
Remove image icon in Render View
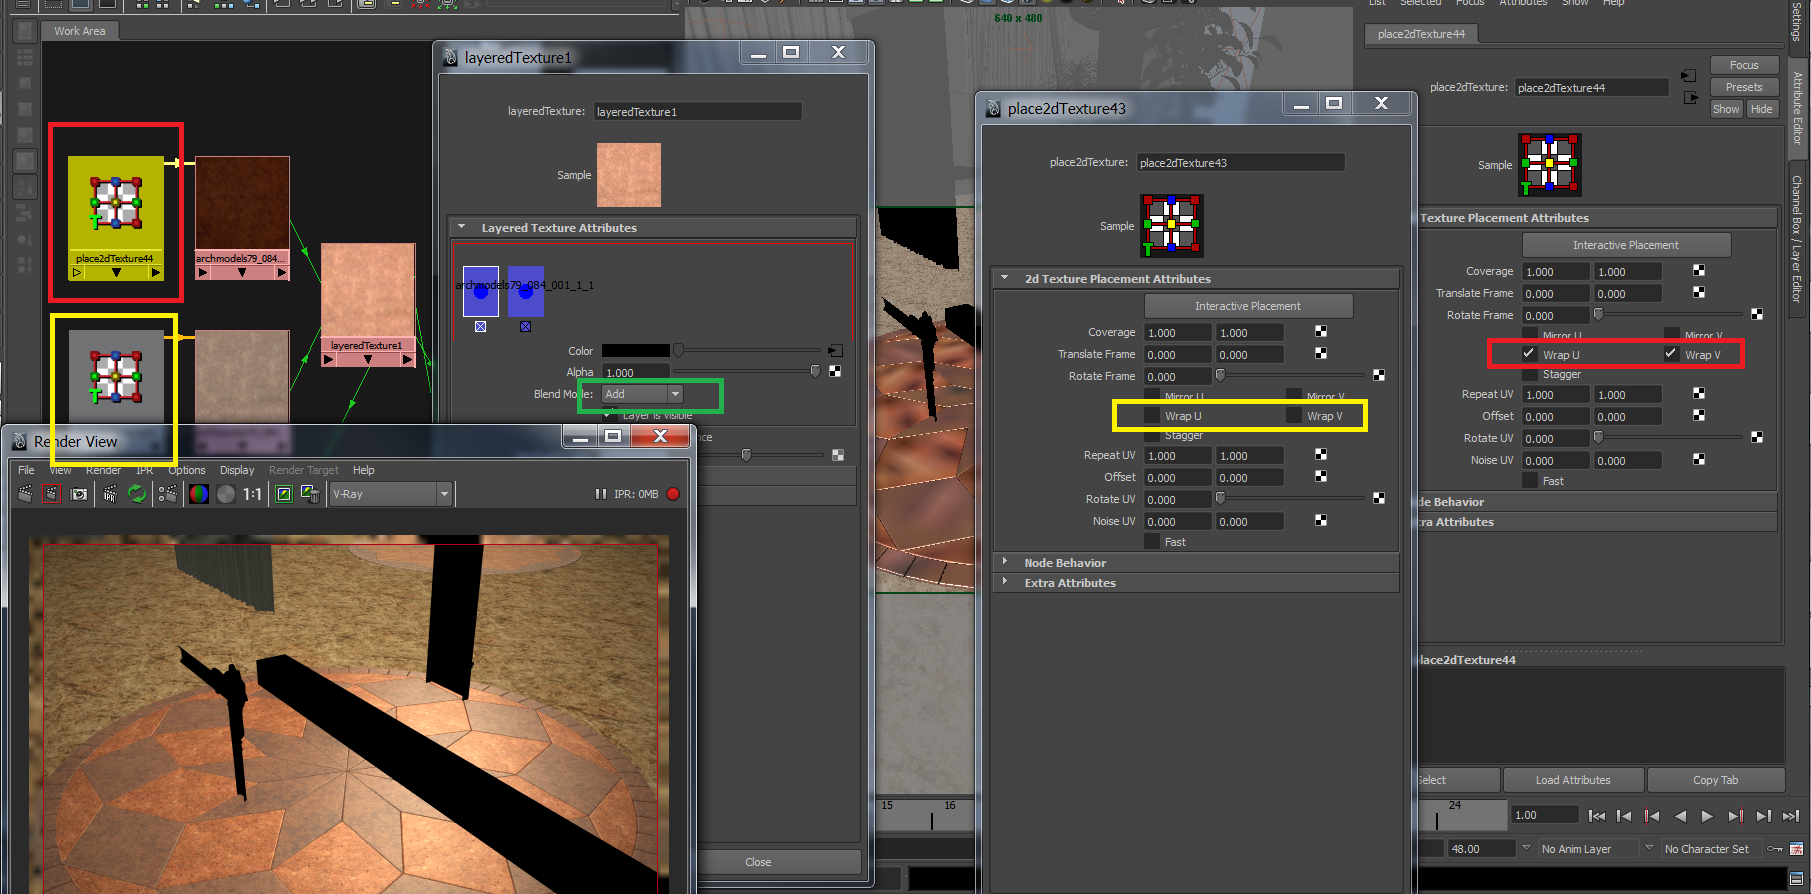(310, 494)
